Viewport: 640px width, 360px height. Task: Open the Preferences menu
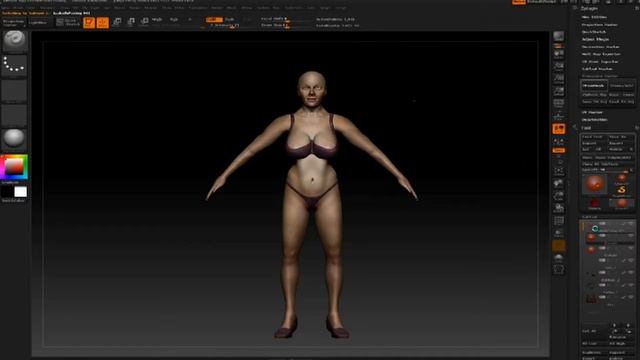coord(198,8)
